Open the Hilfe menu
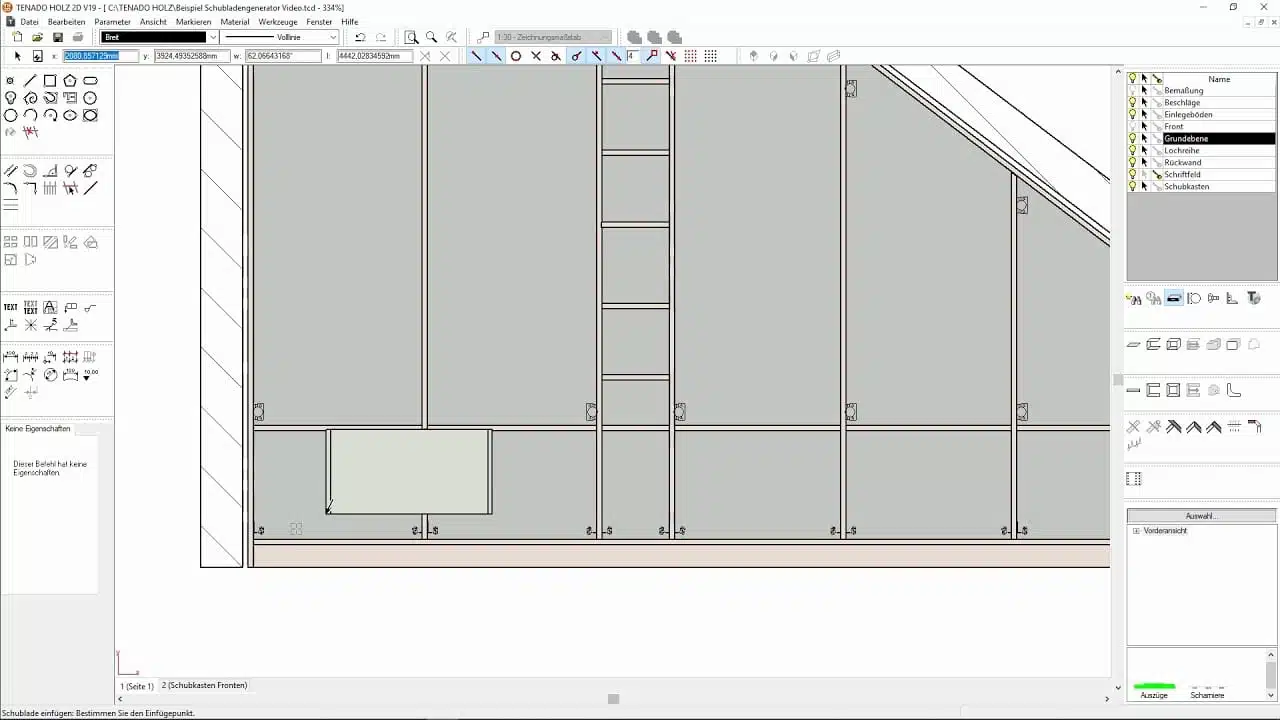Image resolution: width=1280 pixels, height=720 pixels. pos(350,22)
